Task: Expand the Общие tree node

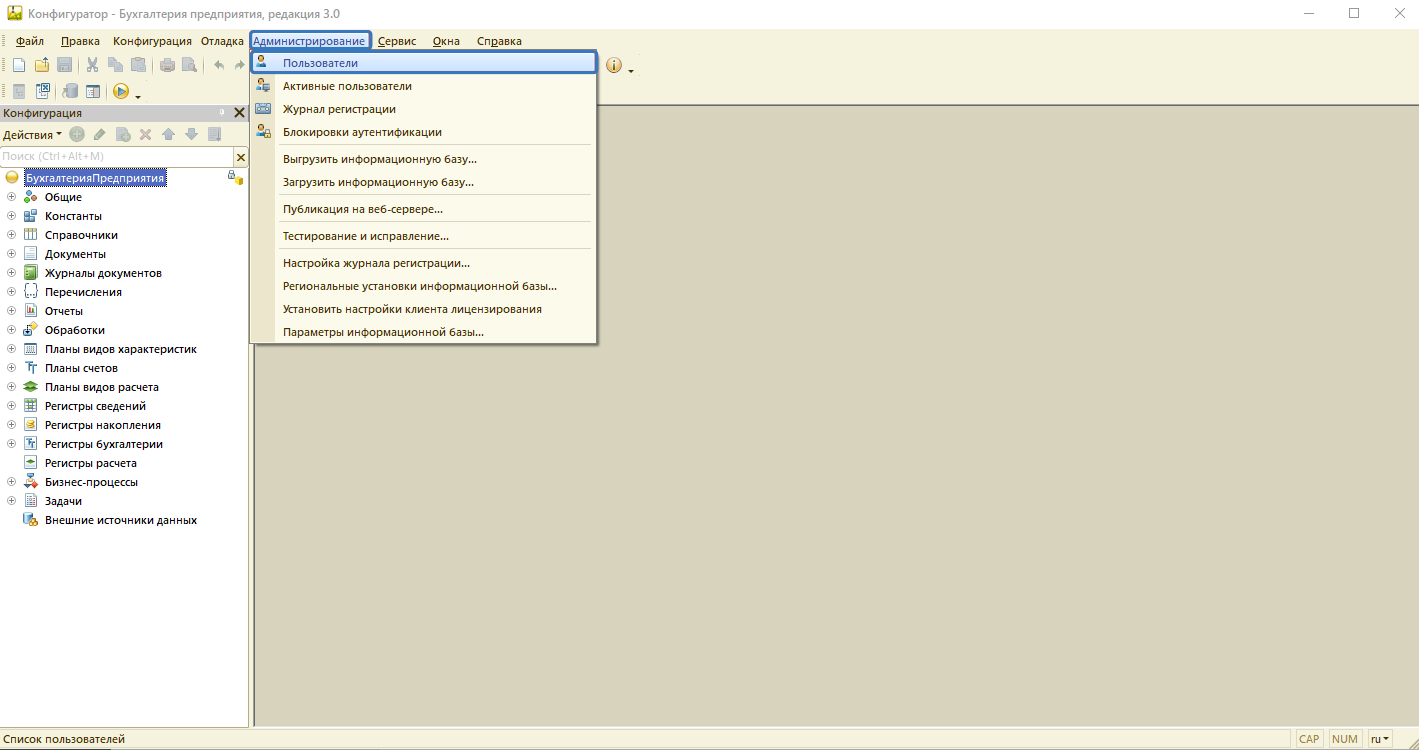Action: (x=12, y=197)
